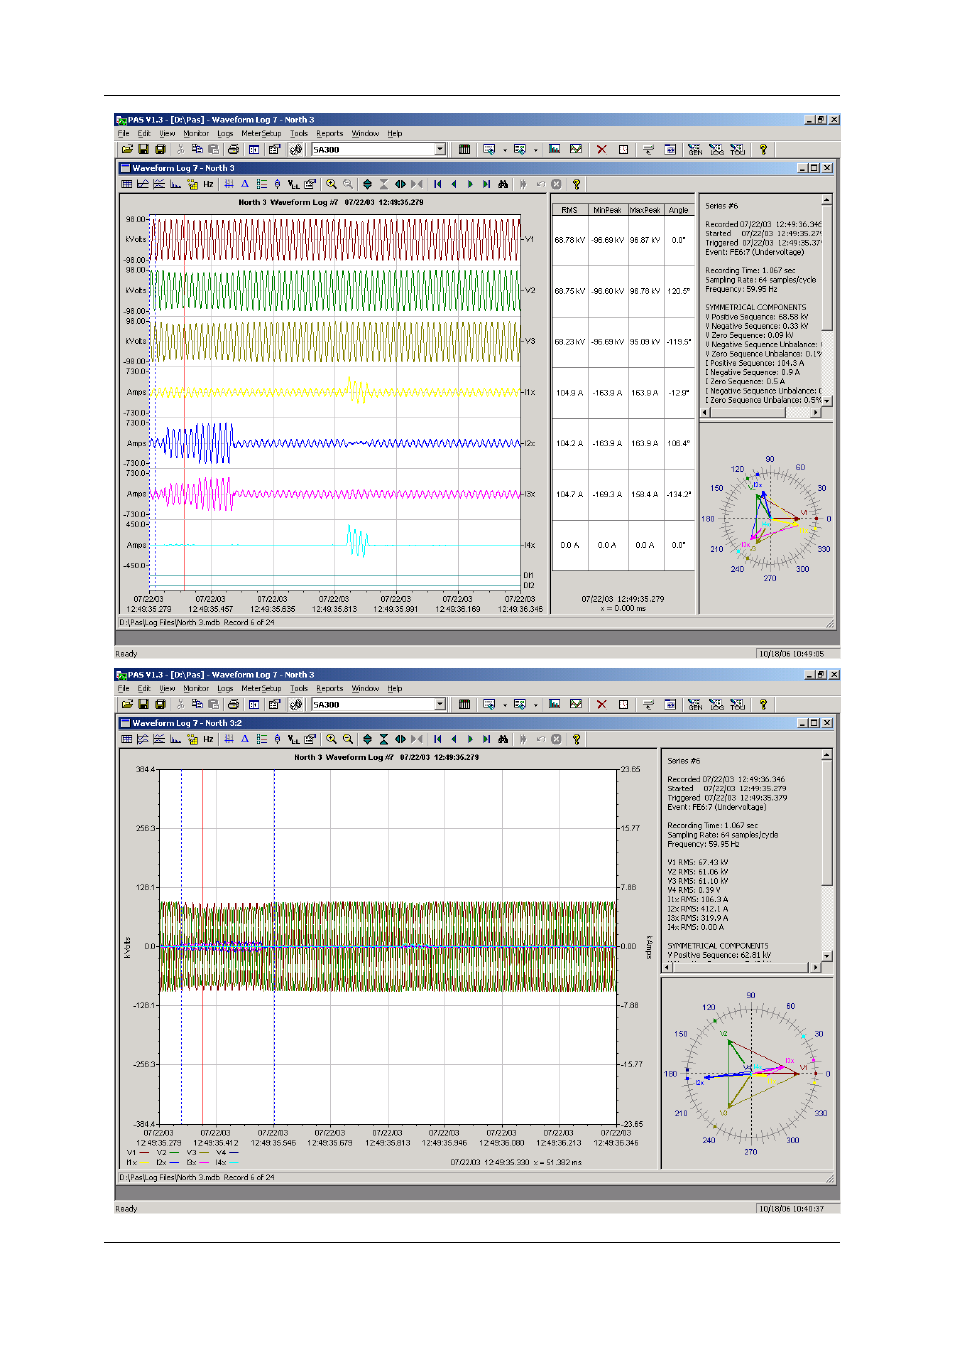Click zoom out magnifier in North 3:2 waveform toolbar
This screenshot has height=1350, width=954.
coord(347,739)
